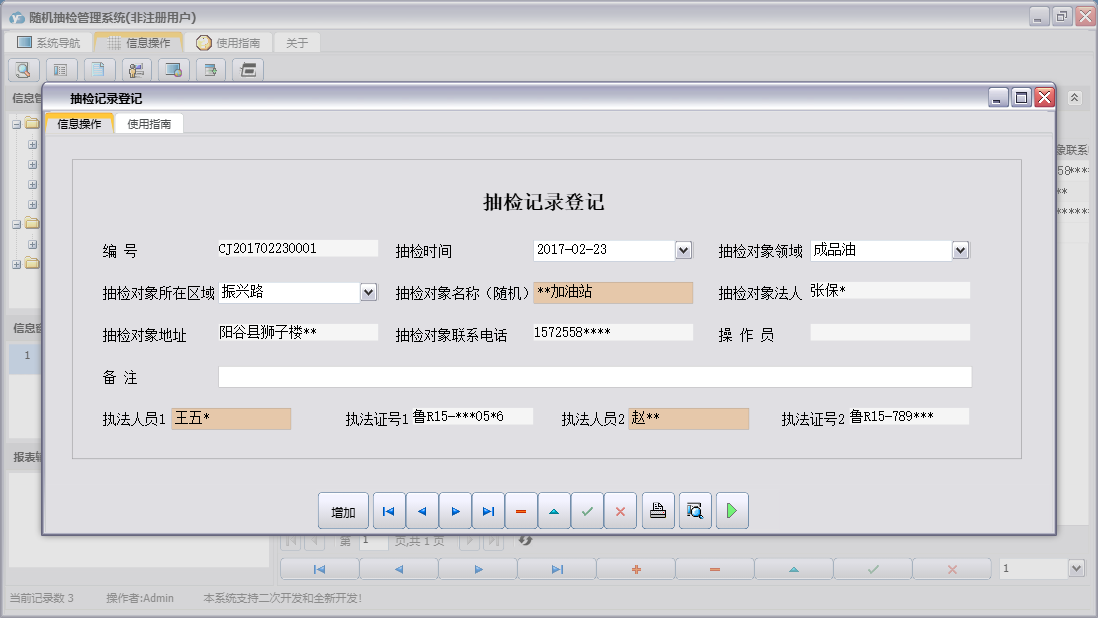
Task: Click the 增加 (Add) button
Action: pos(343,511)
